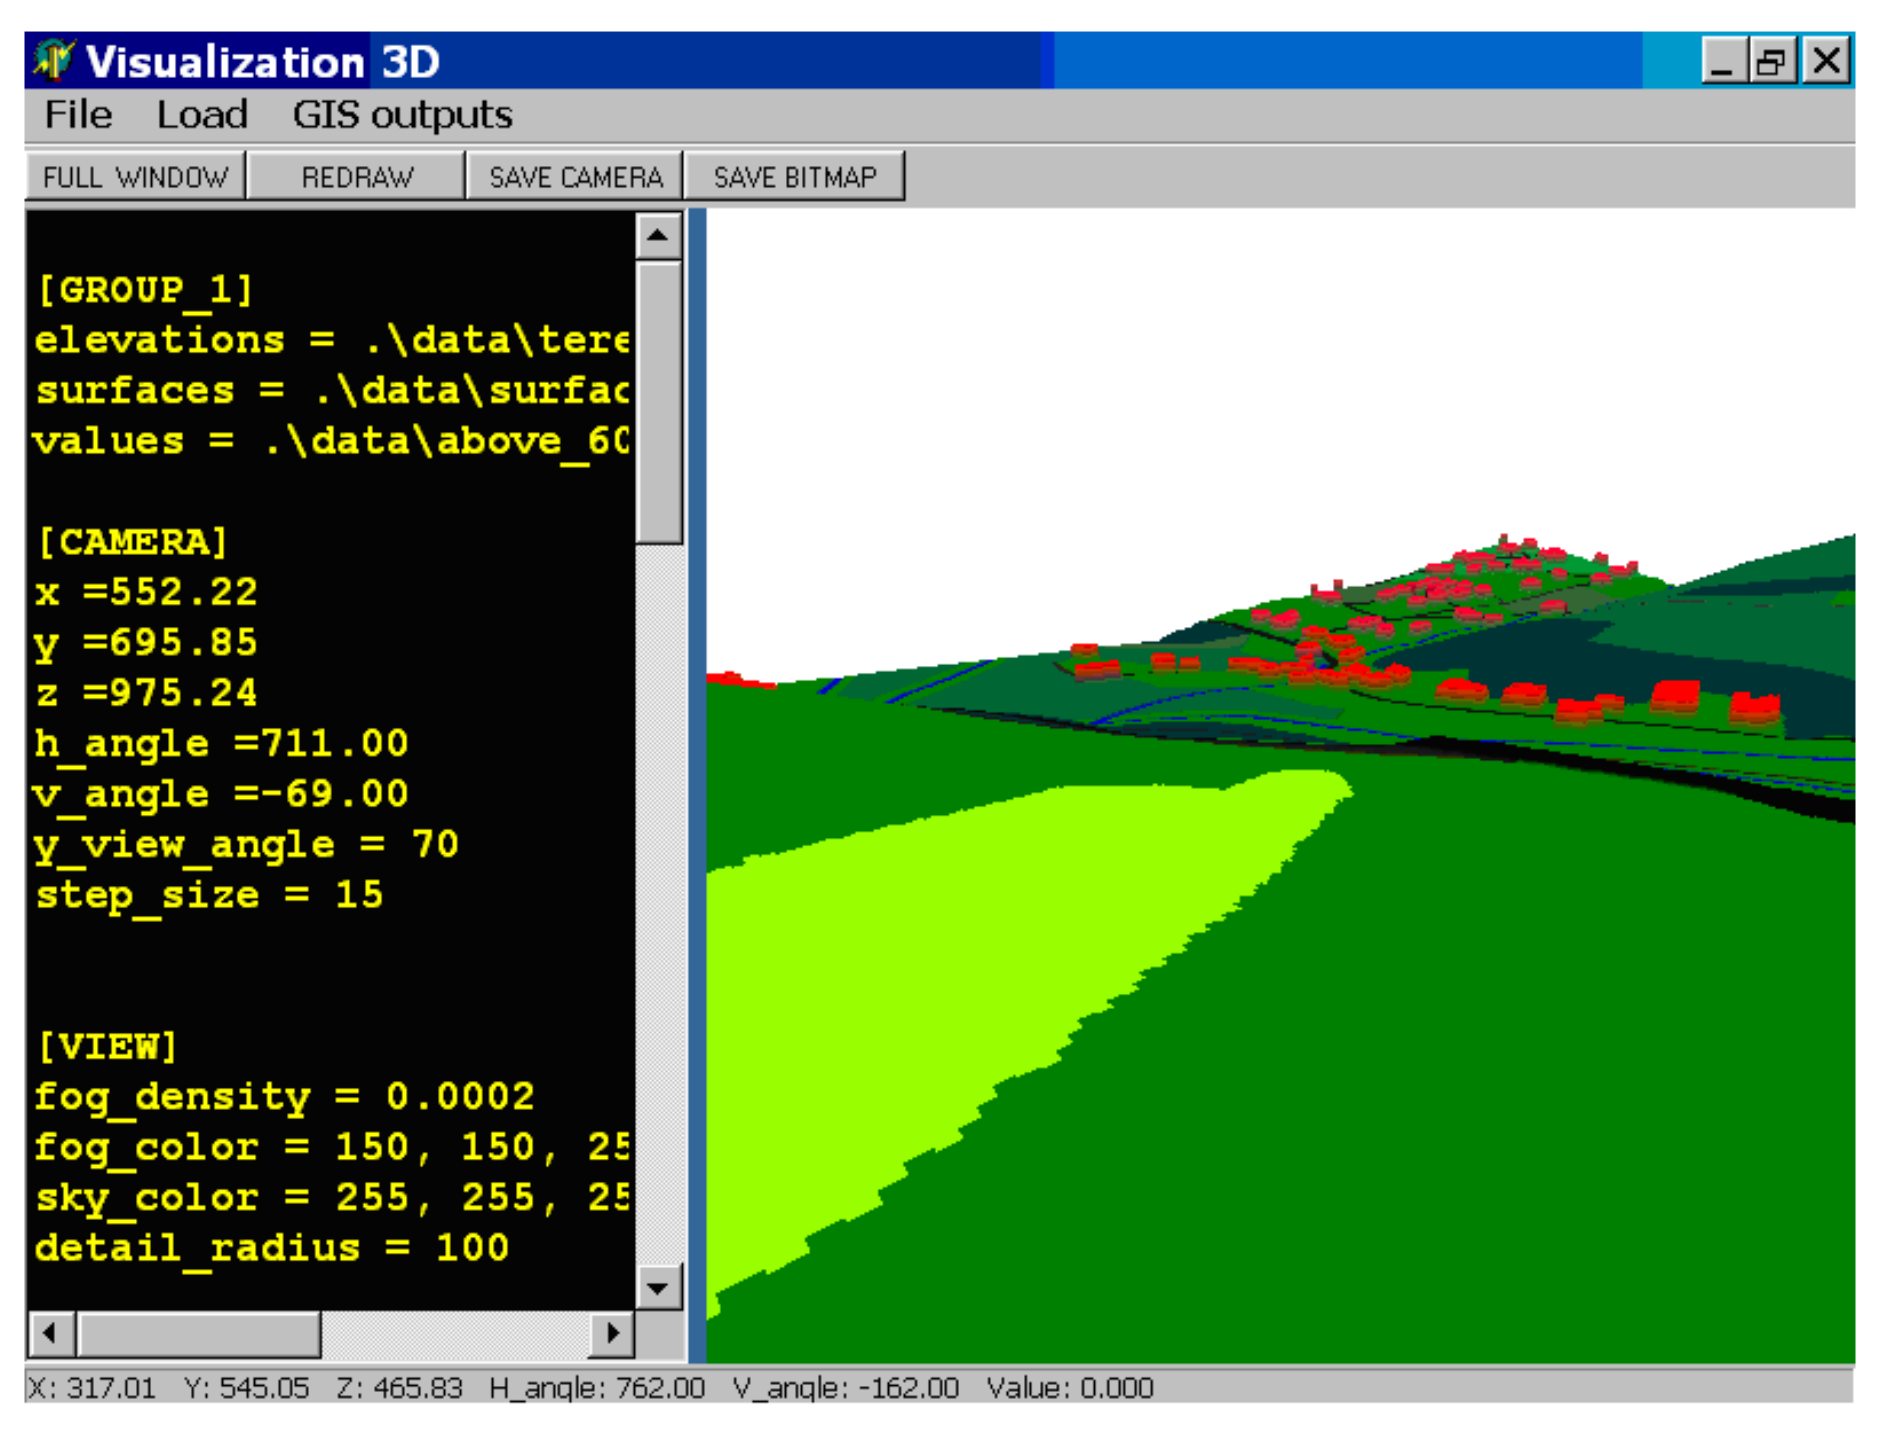Minimize the Visualization 3D window

pos(1722,62)
